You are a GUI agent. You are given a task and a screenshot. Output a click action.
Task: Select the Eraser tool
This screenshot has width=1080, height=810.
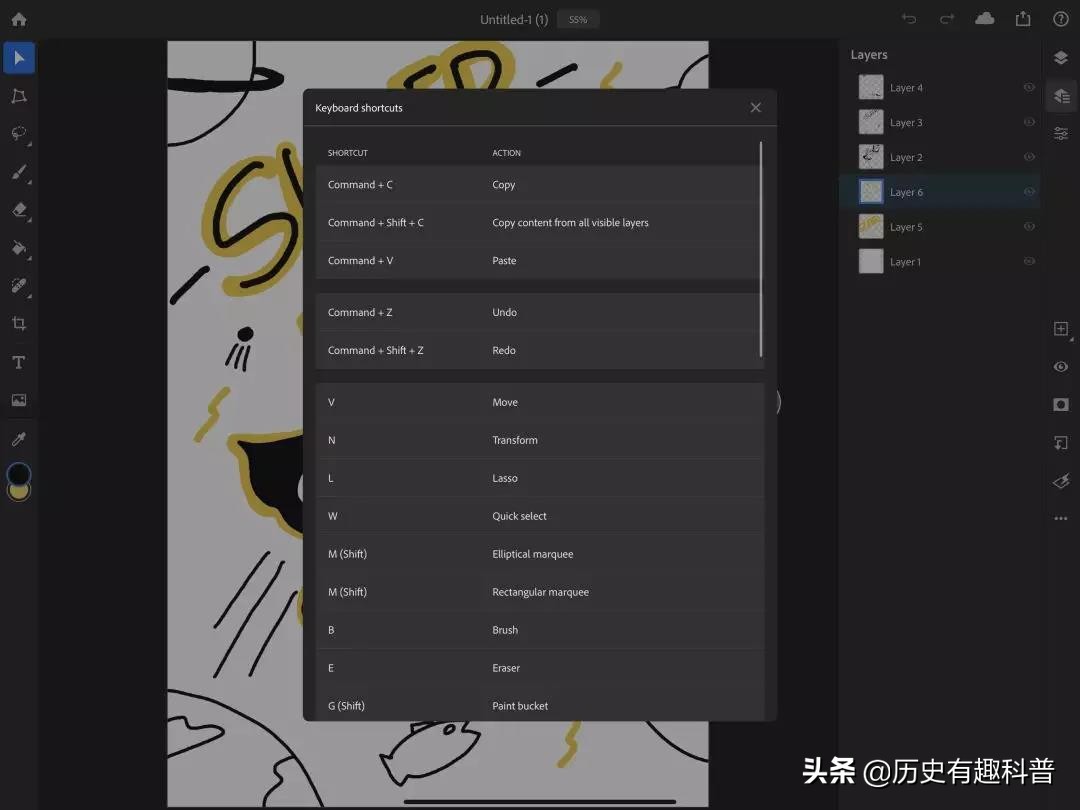tap(19, 210)
